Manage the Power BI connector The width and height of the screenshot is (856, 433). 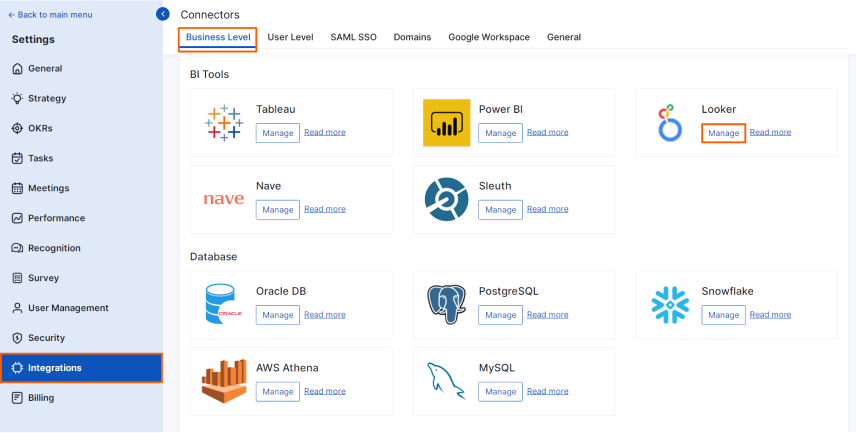(x=501, y=133)
